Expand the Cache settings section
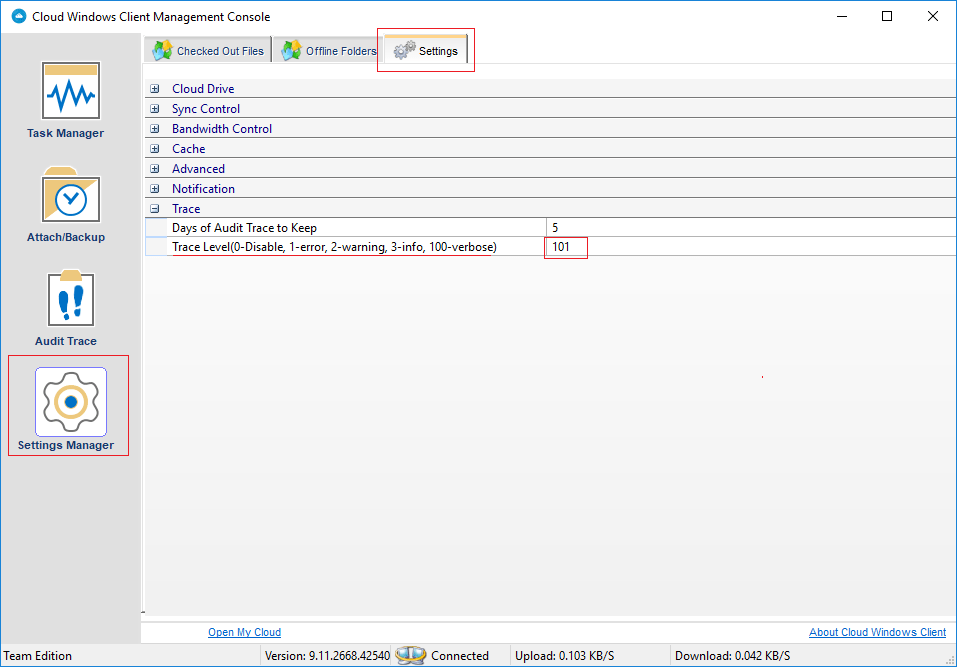The image size is (957, 667). [x=154, y=148]
